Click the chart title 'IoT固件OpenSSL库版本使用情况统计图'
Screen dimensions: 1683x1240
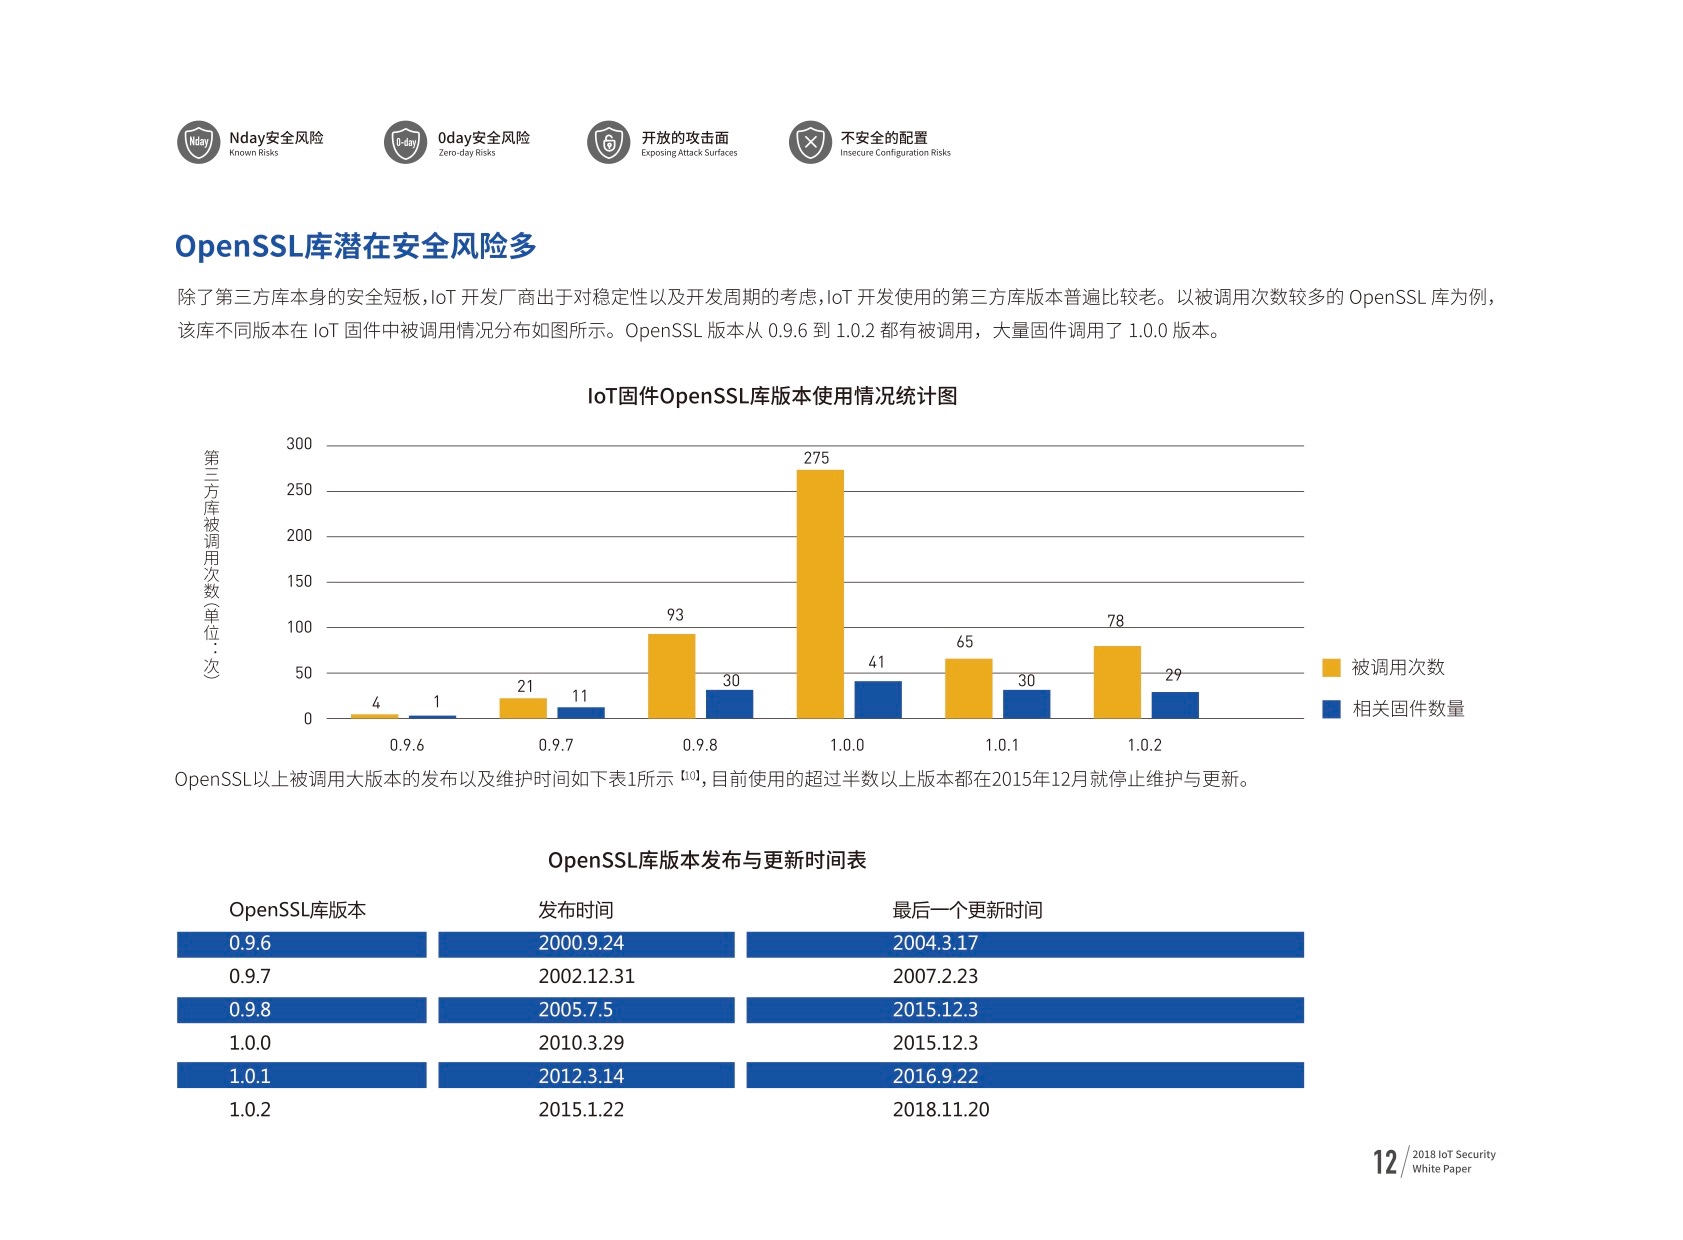(772, 396)
